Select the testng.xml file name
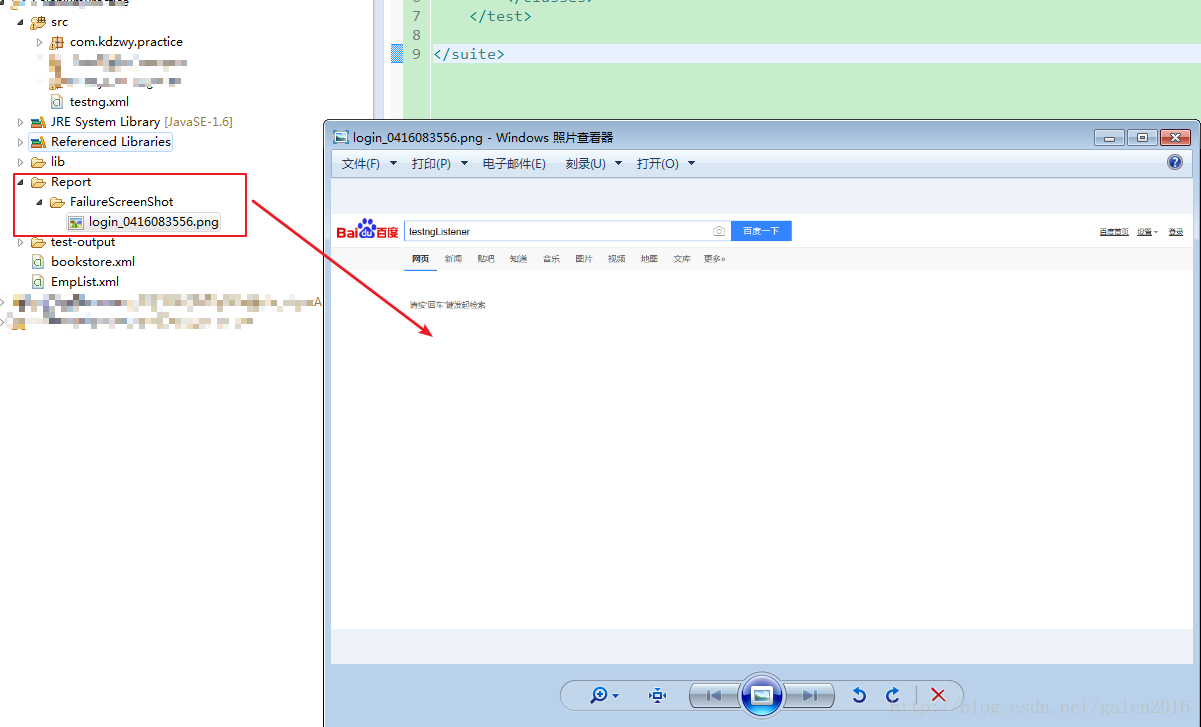 tap(99, 102)
